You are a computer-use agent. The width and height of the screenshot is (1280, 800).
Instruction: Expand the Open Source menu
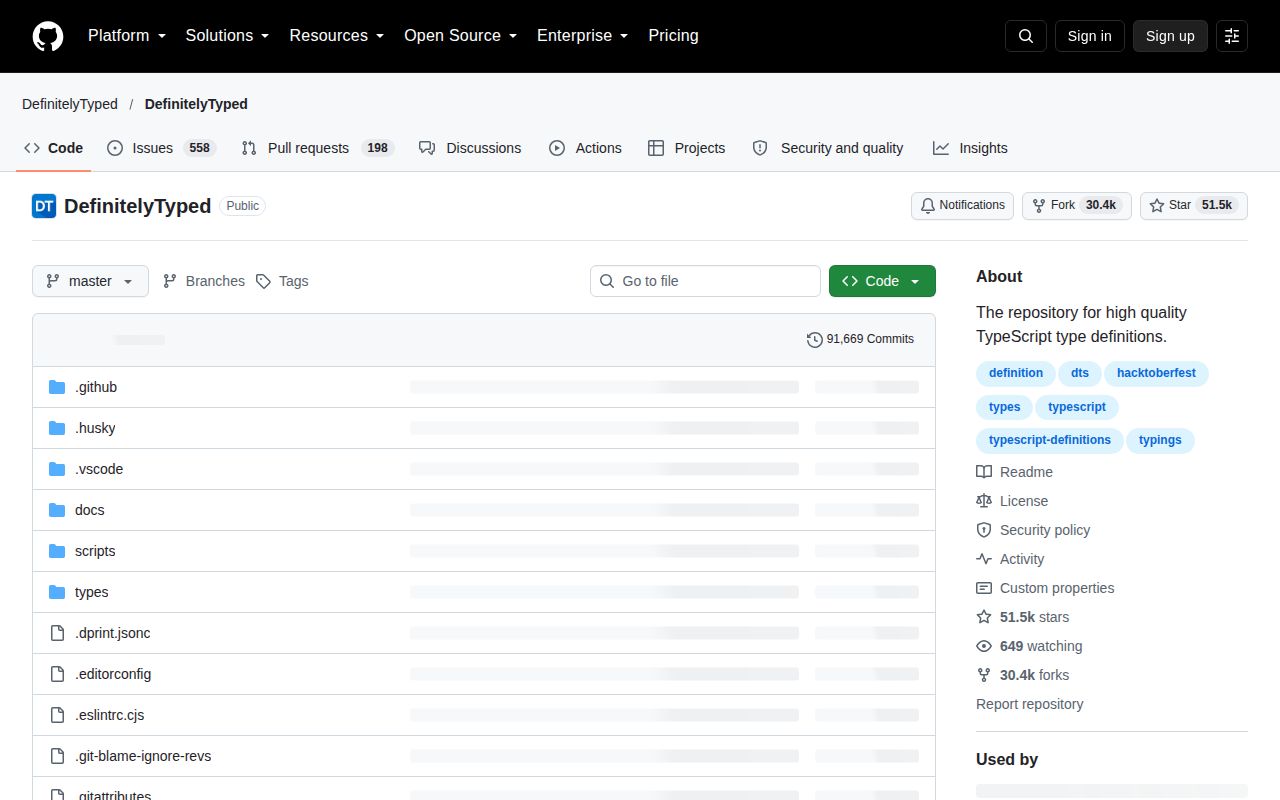point(460,35)
